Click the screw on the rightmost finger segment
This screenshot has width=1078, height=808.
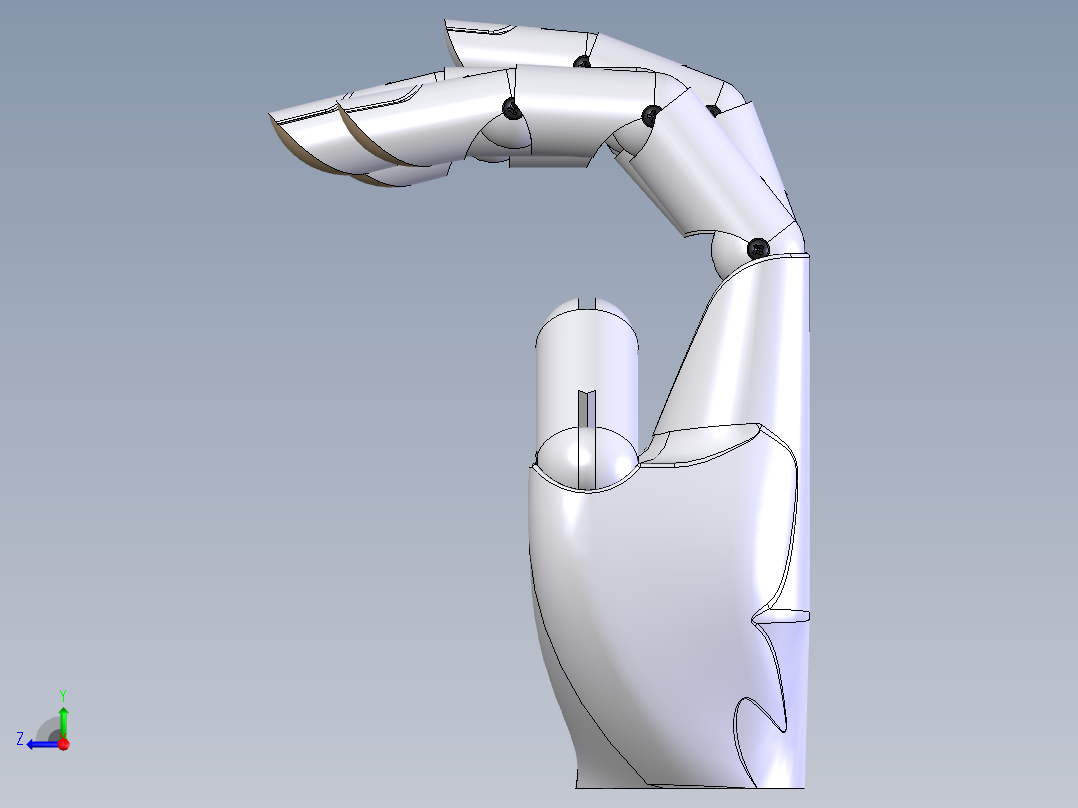click(x=715, y=108)
